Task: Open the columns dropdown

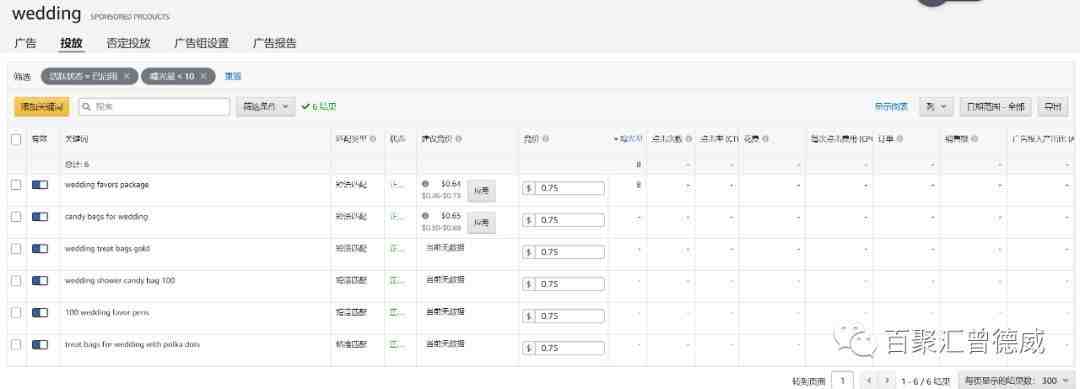Action: click(x=936, y=107)
